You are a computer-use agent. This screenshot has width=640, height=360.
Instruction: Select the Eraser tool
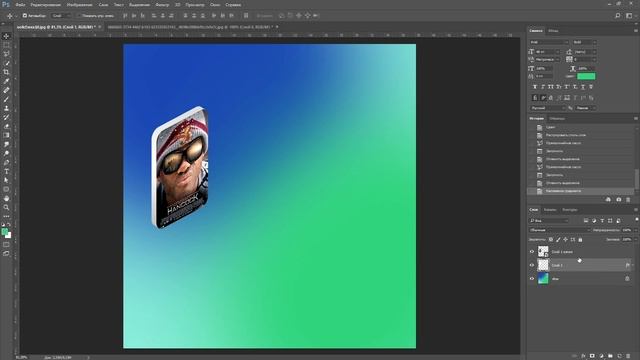point(6,126)
